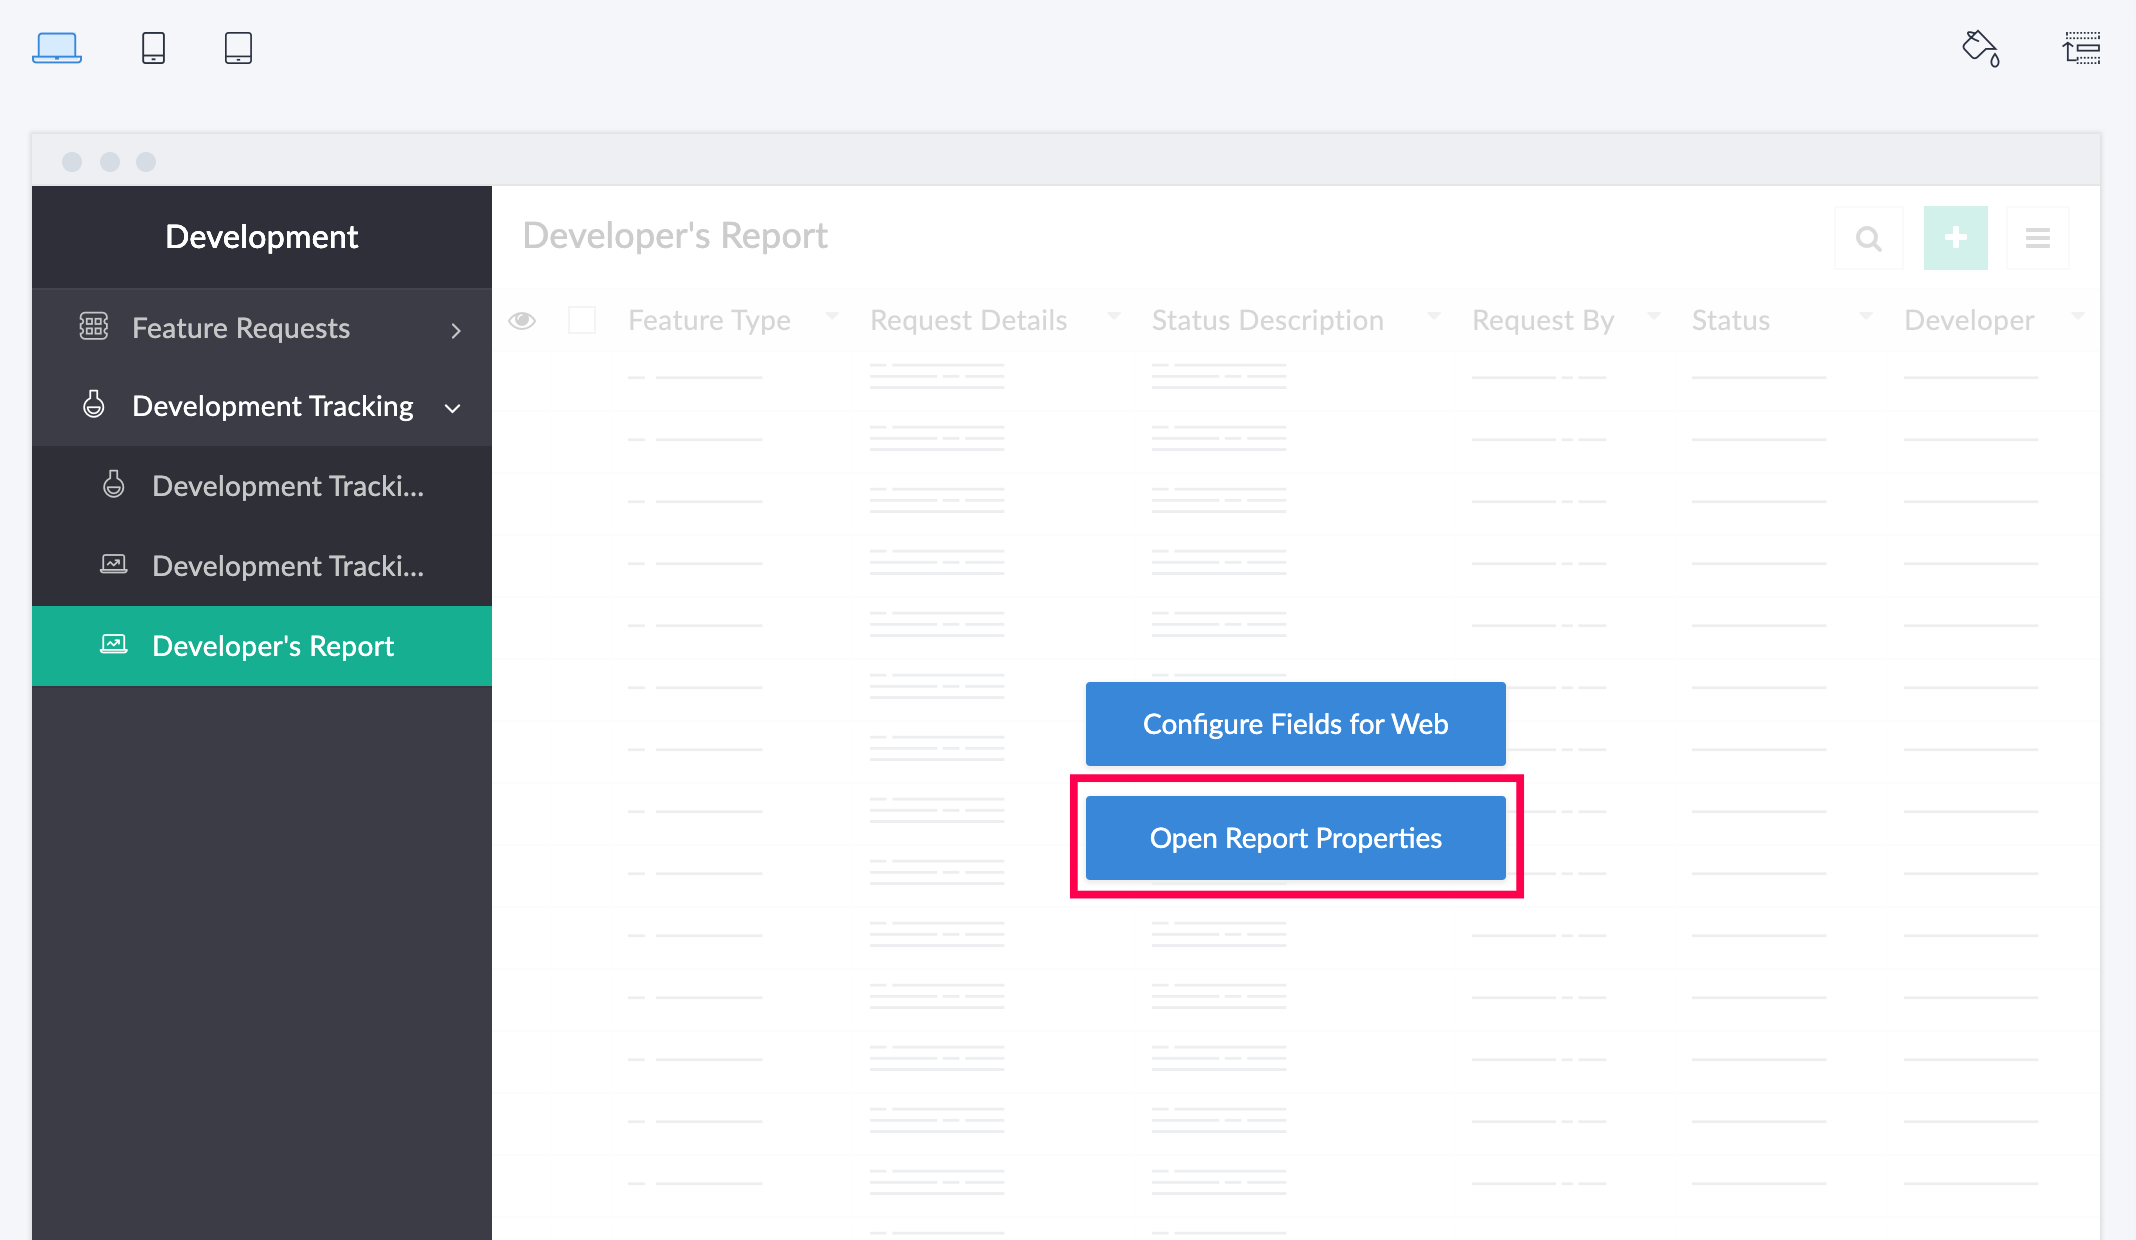The image size is (2136, 1240).
Task: Click Open Report Properties button
Action: [1295, 838]
